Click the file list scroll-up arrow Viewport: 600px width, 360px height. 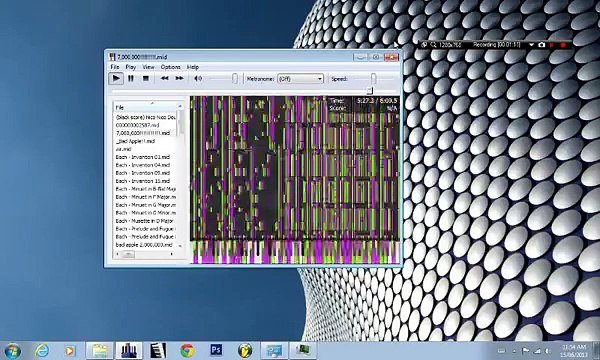point(180,106)
